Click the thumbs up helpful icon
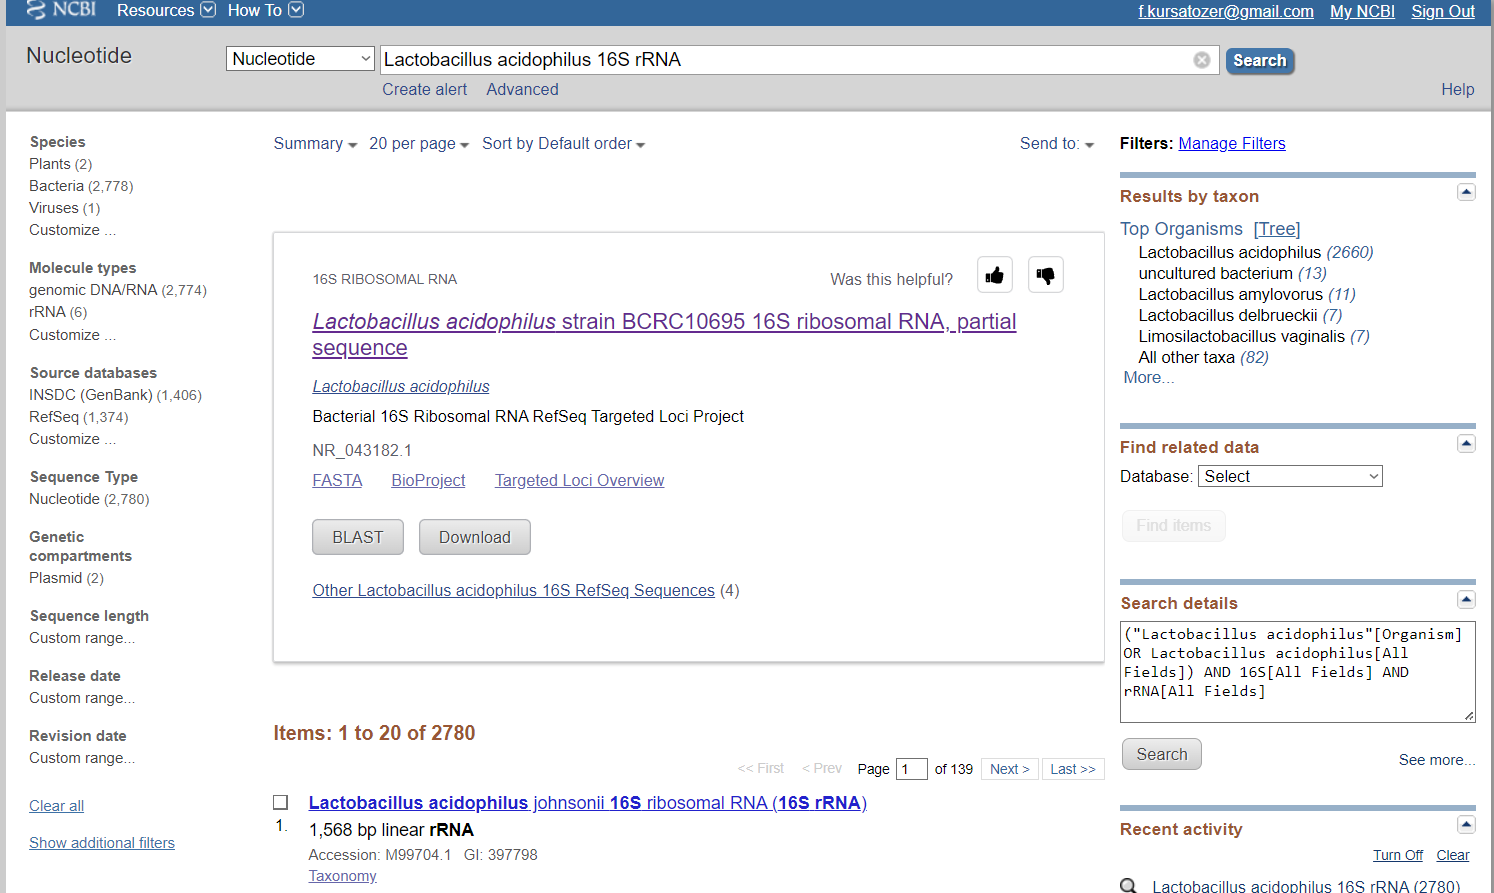Viewport: 1494px width, 893px height. click(x=995, y=275)
